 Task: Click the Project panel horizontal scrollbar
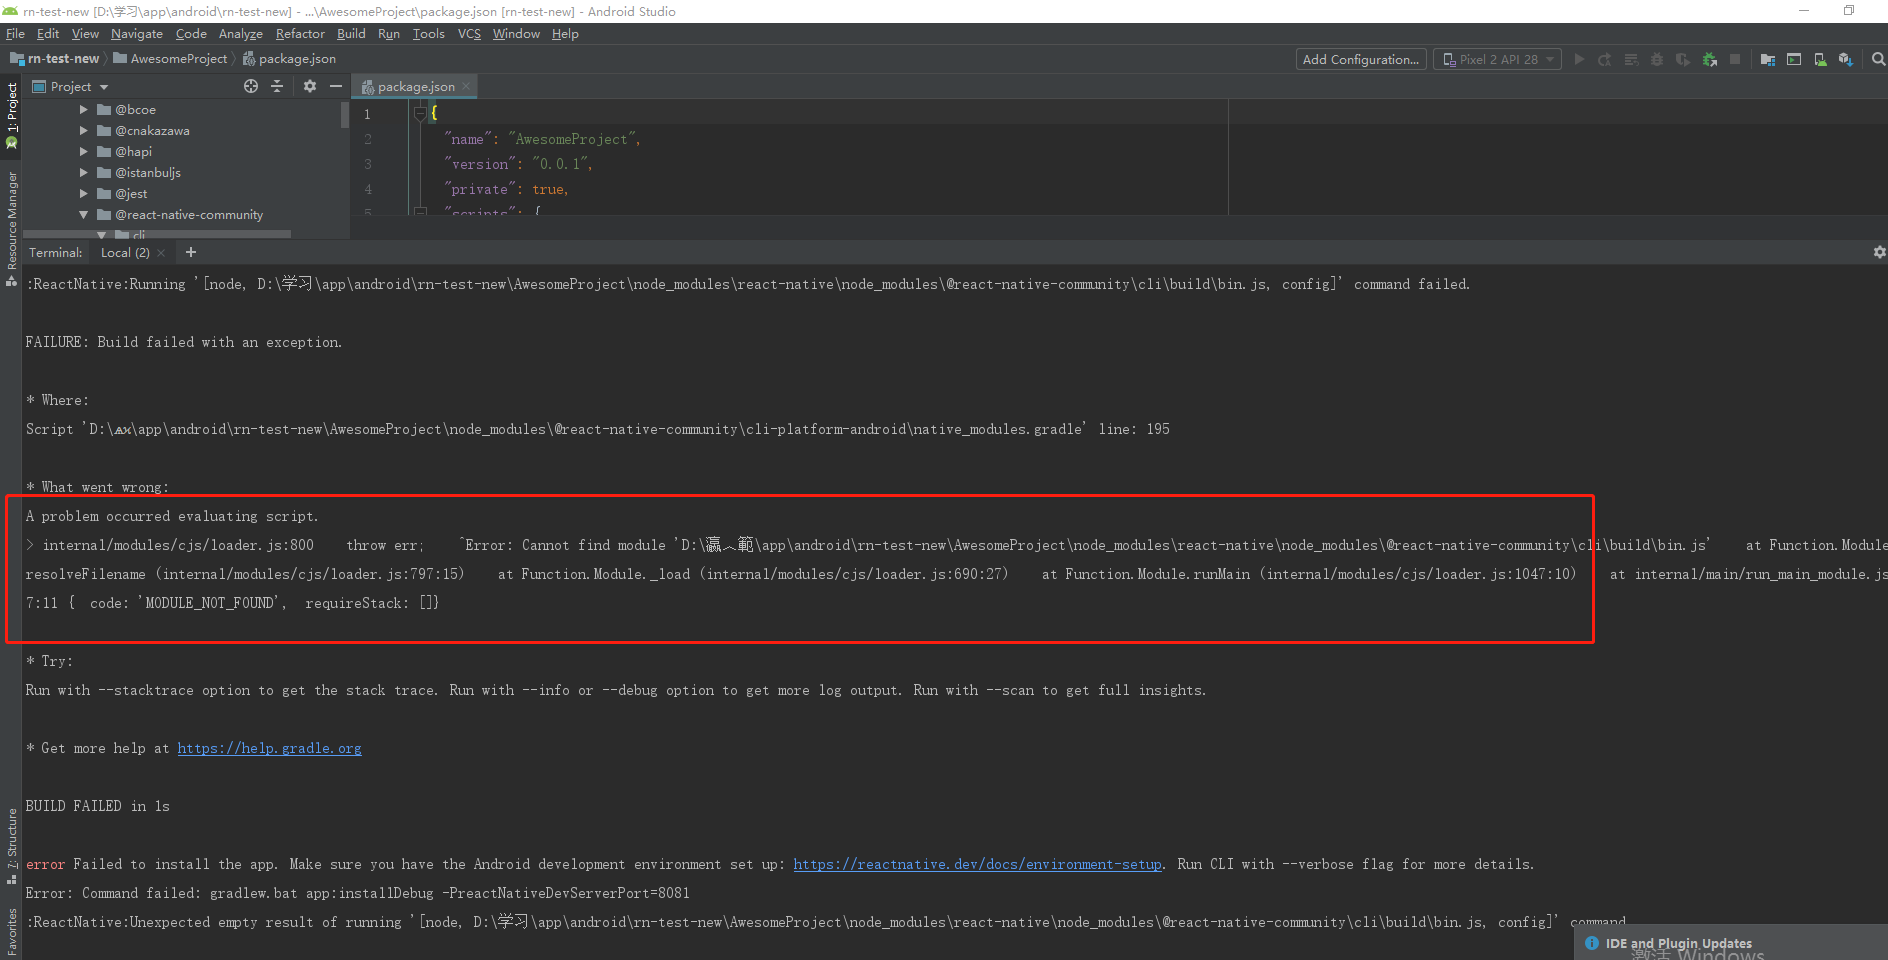[x=157, y=234]
